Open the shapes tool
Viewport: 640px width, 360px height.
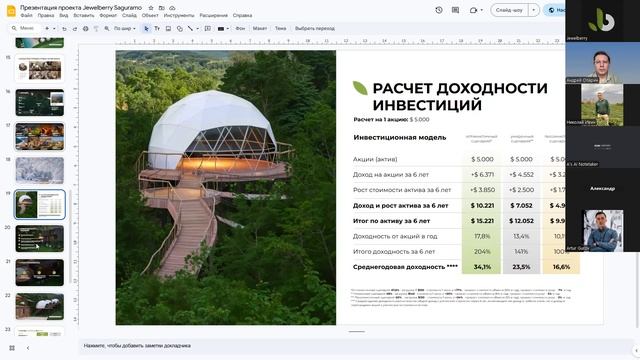[x=180, y=29]
